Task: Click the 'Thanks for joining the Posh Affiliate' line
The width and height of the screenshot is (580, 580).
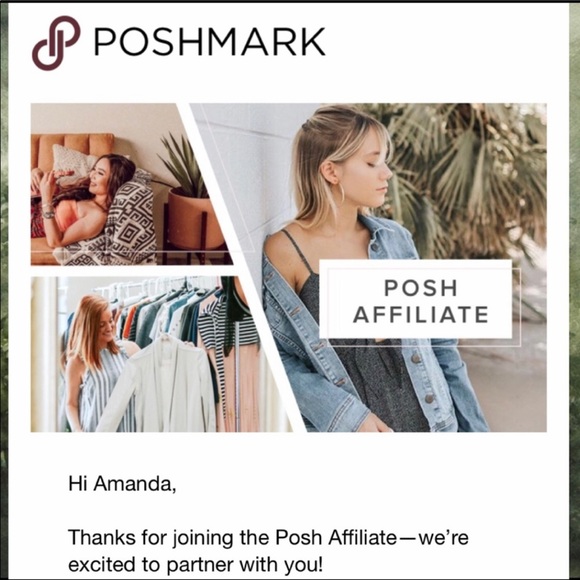Action: (x=268, y=537)
